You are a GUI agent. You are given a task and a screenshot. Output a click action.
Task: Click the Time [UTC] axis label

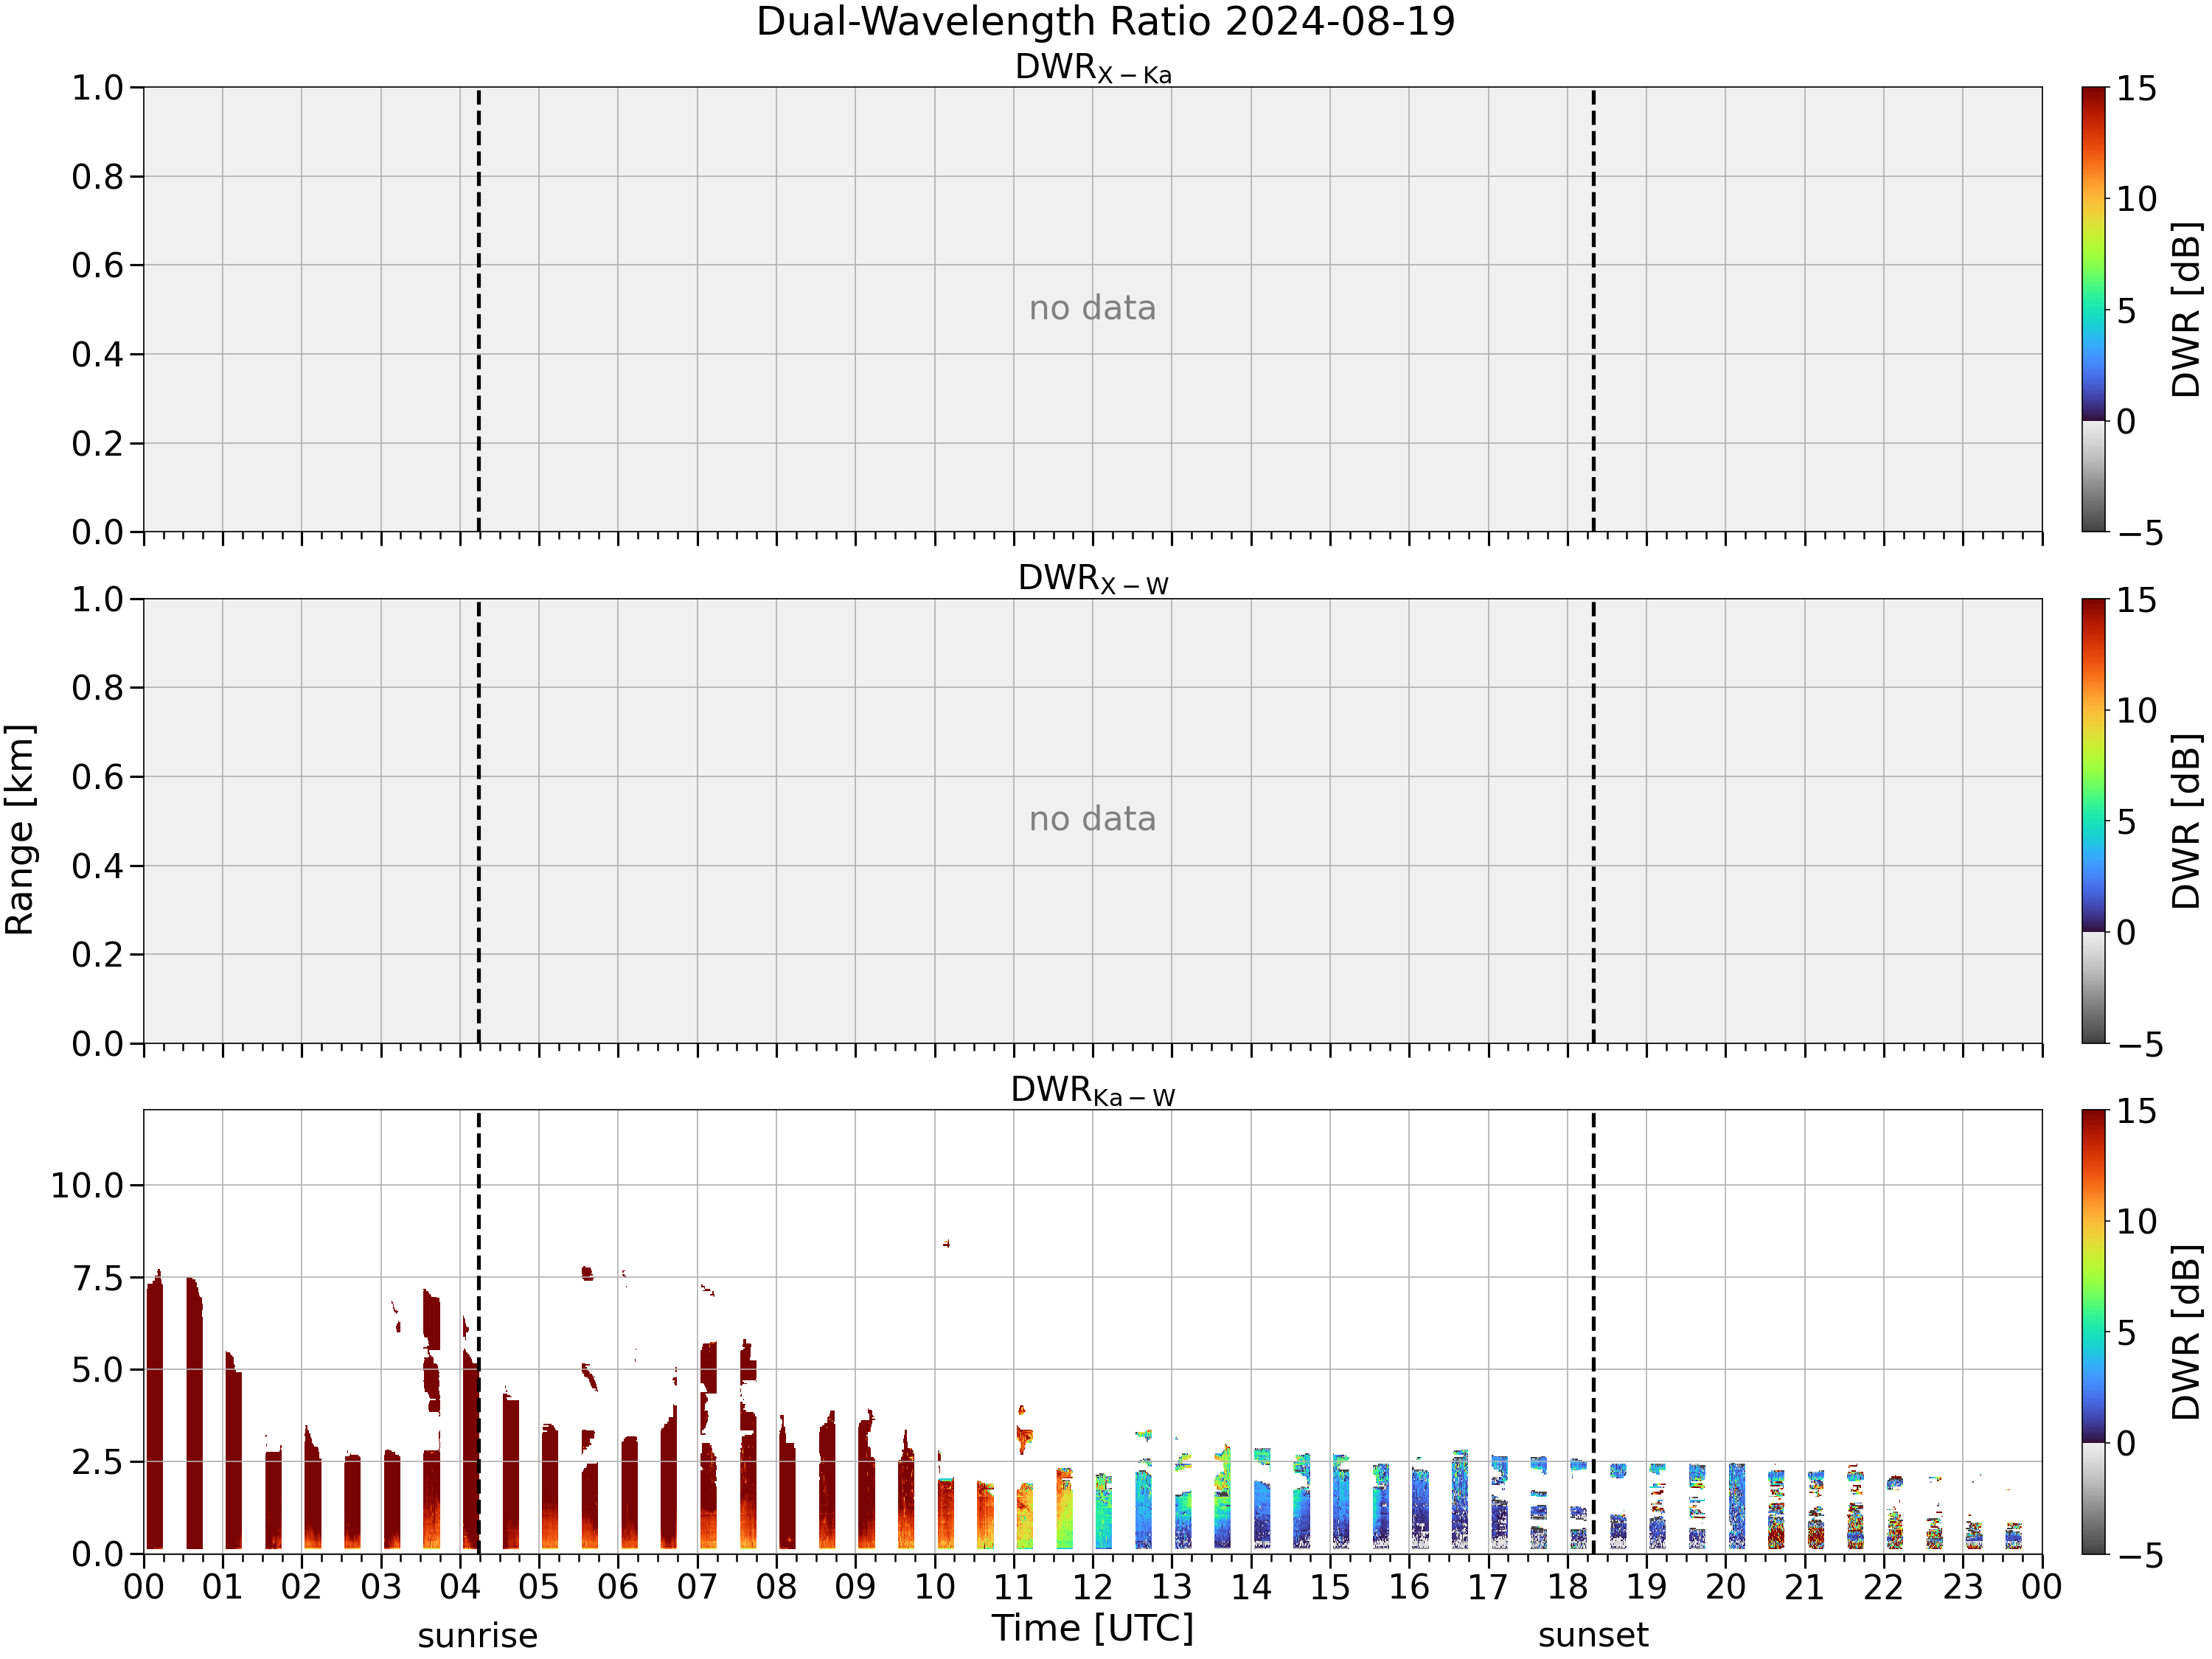click(1093, 1628)
